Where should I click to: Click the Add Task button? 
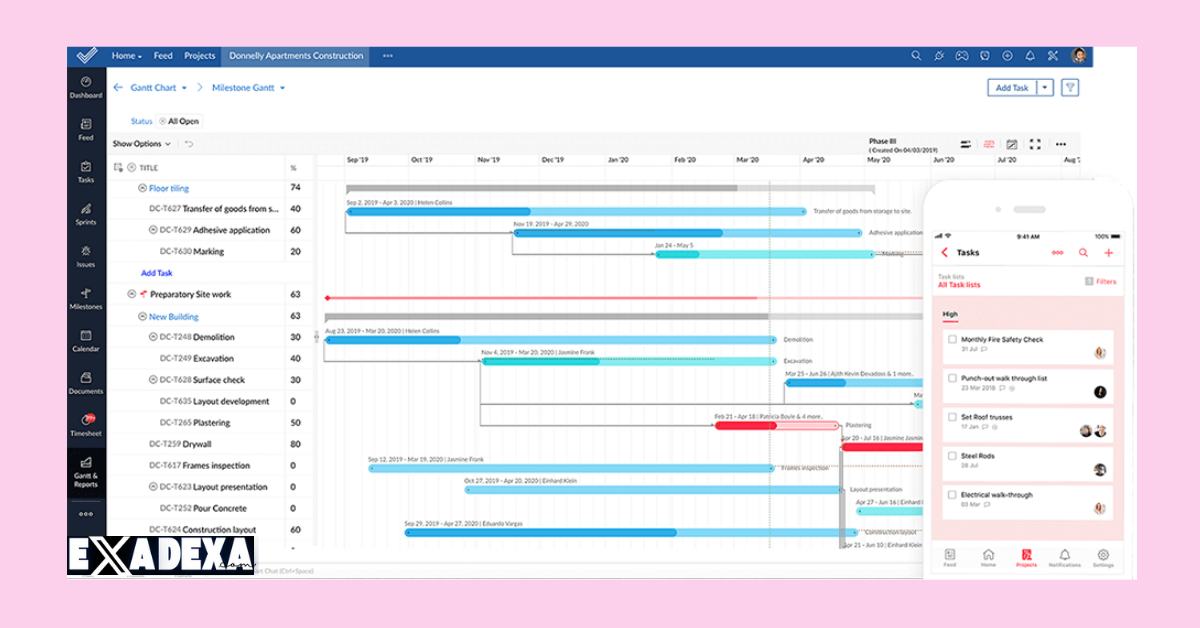pyautogui.click(x=1013, y=87)
